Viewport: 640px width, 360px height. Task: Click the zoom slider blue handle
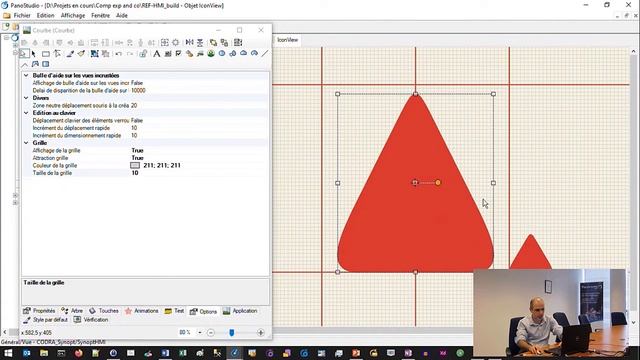231,333
